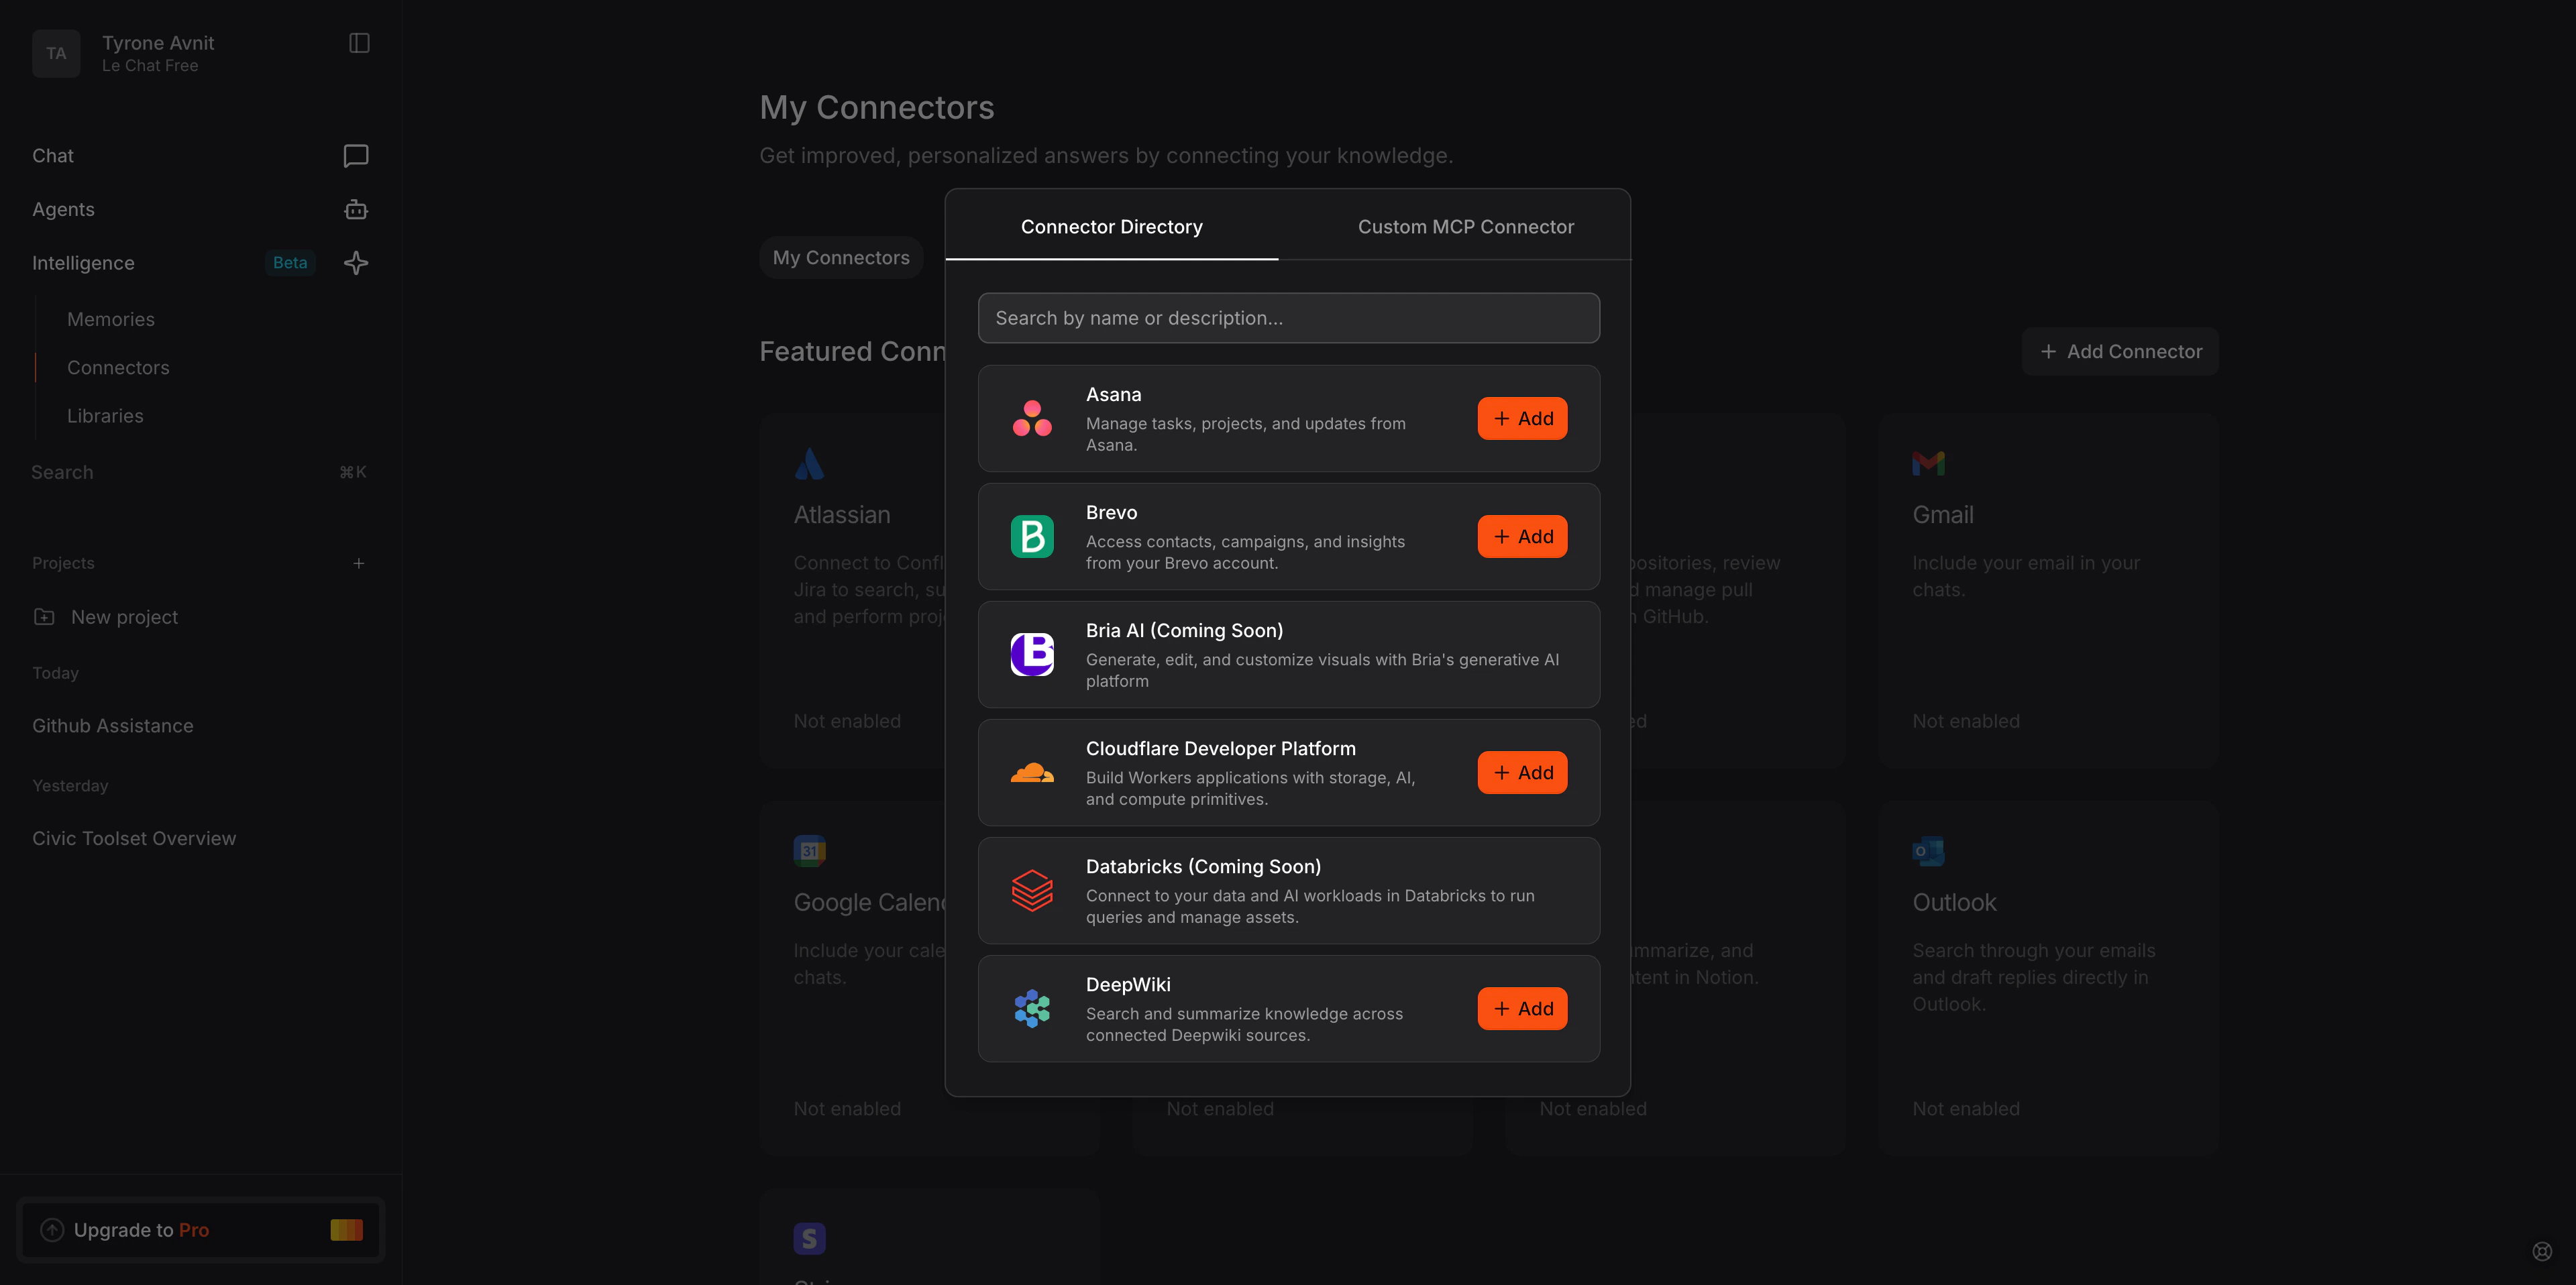Add the Asana connector

pos(1521,418)
